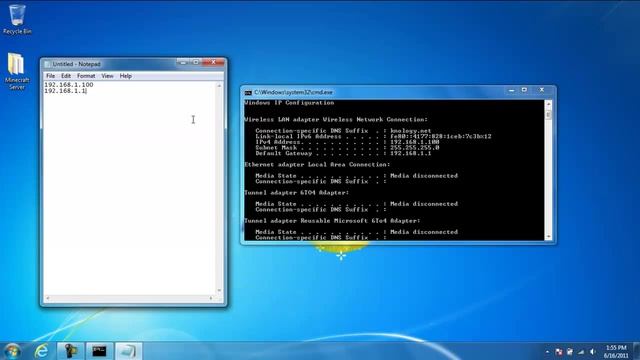Launch Internet Explorer from the taskbar
640x360 pixels.
click(x=41, y=351)
